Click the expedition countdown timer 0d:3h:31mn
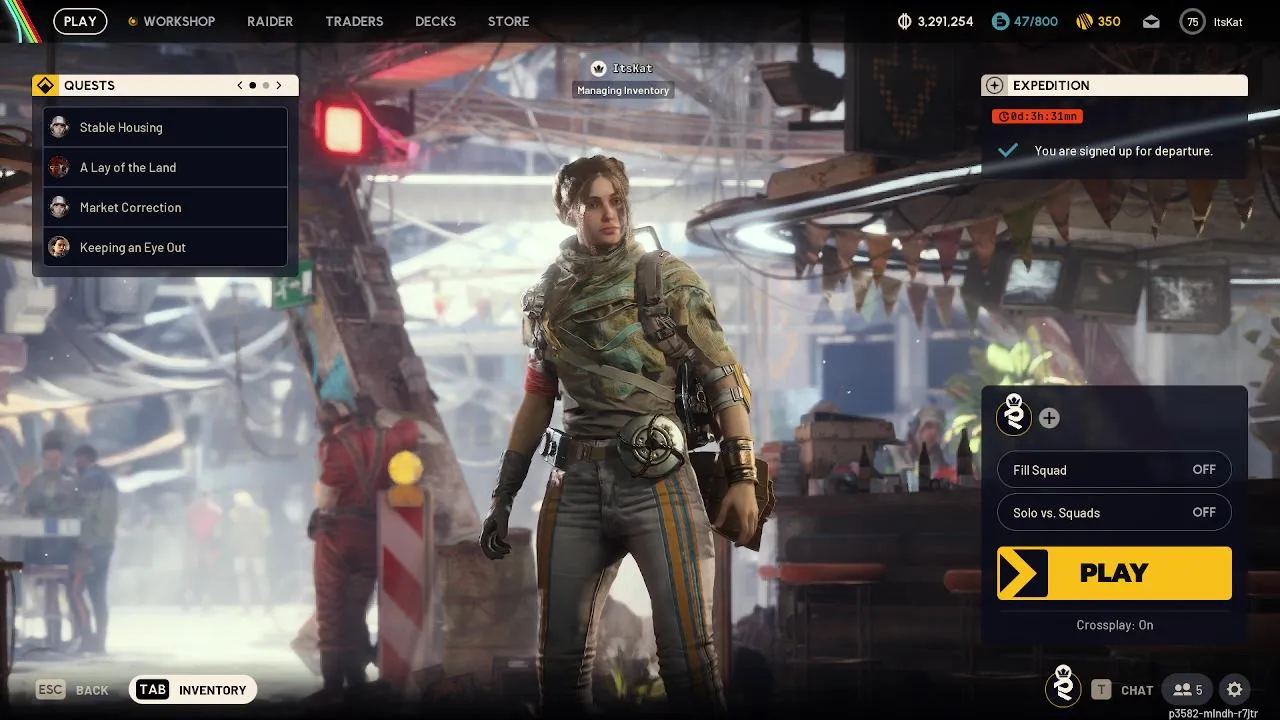 1037,116
